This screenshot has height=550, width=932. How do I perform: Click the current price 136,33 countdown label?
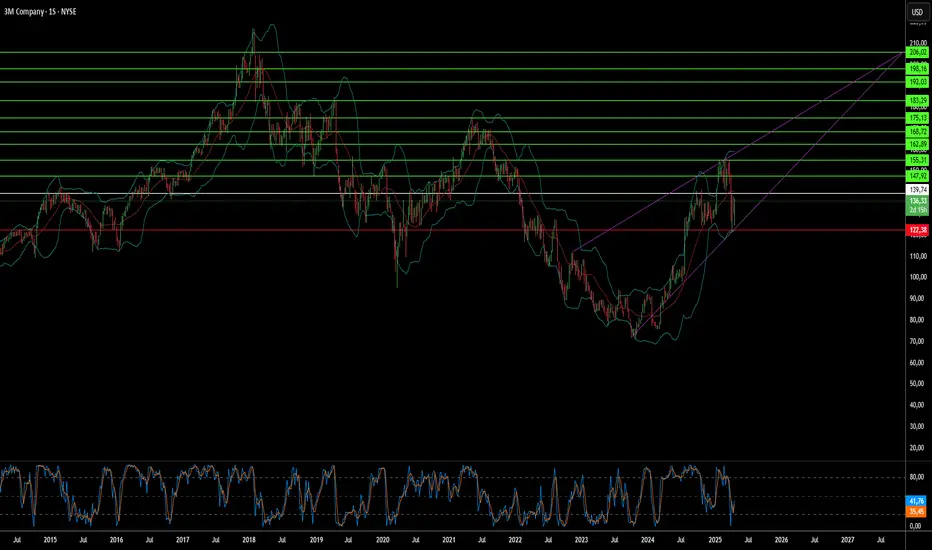tap(917, 206)
